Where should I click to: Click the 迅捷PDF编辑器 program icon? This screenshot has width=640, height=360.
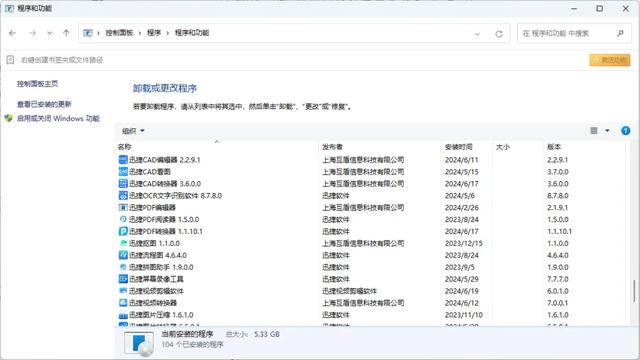tap(123, 207)
